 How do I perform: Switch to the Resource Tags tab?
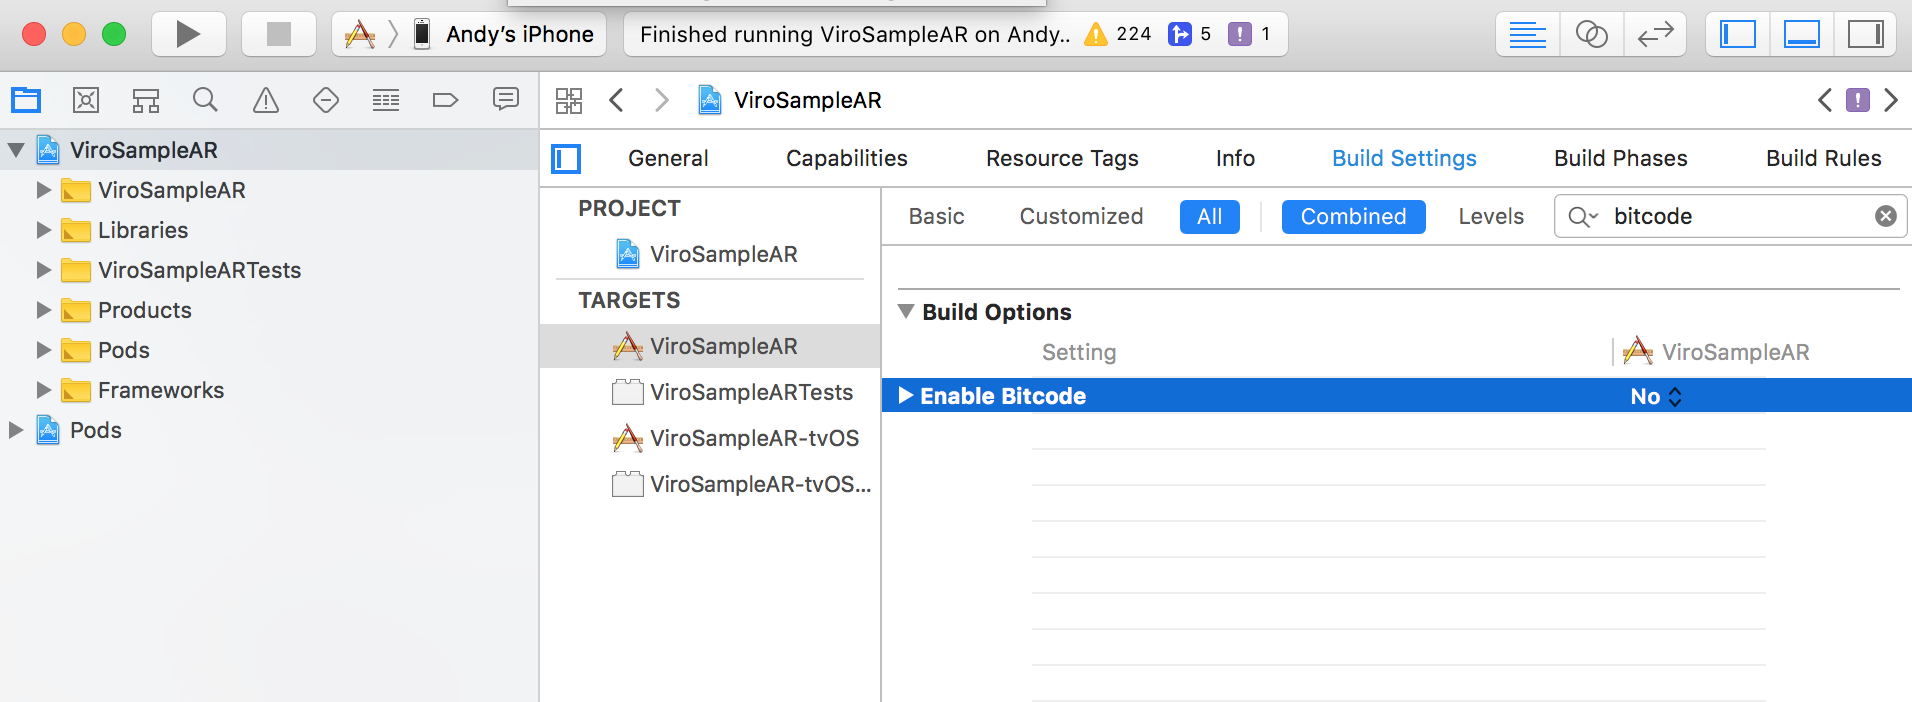point(1062,158)
